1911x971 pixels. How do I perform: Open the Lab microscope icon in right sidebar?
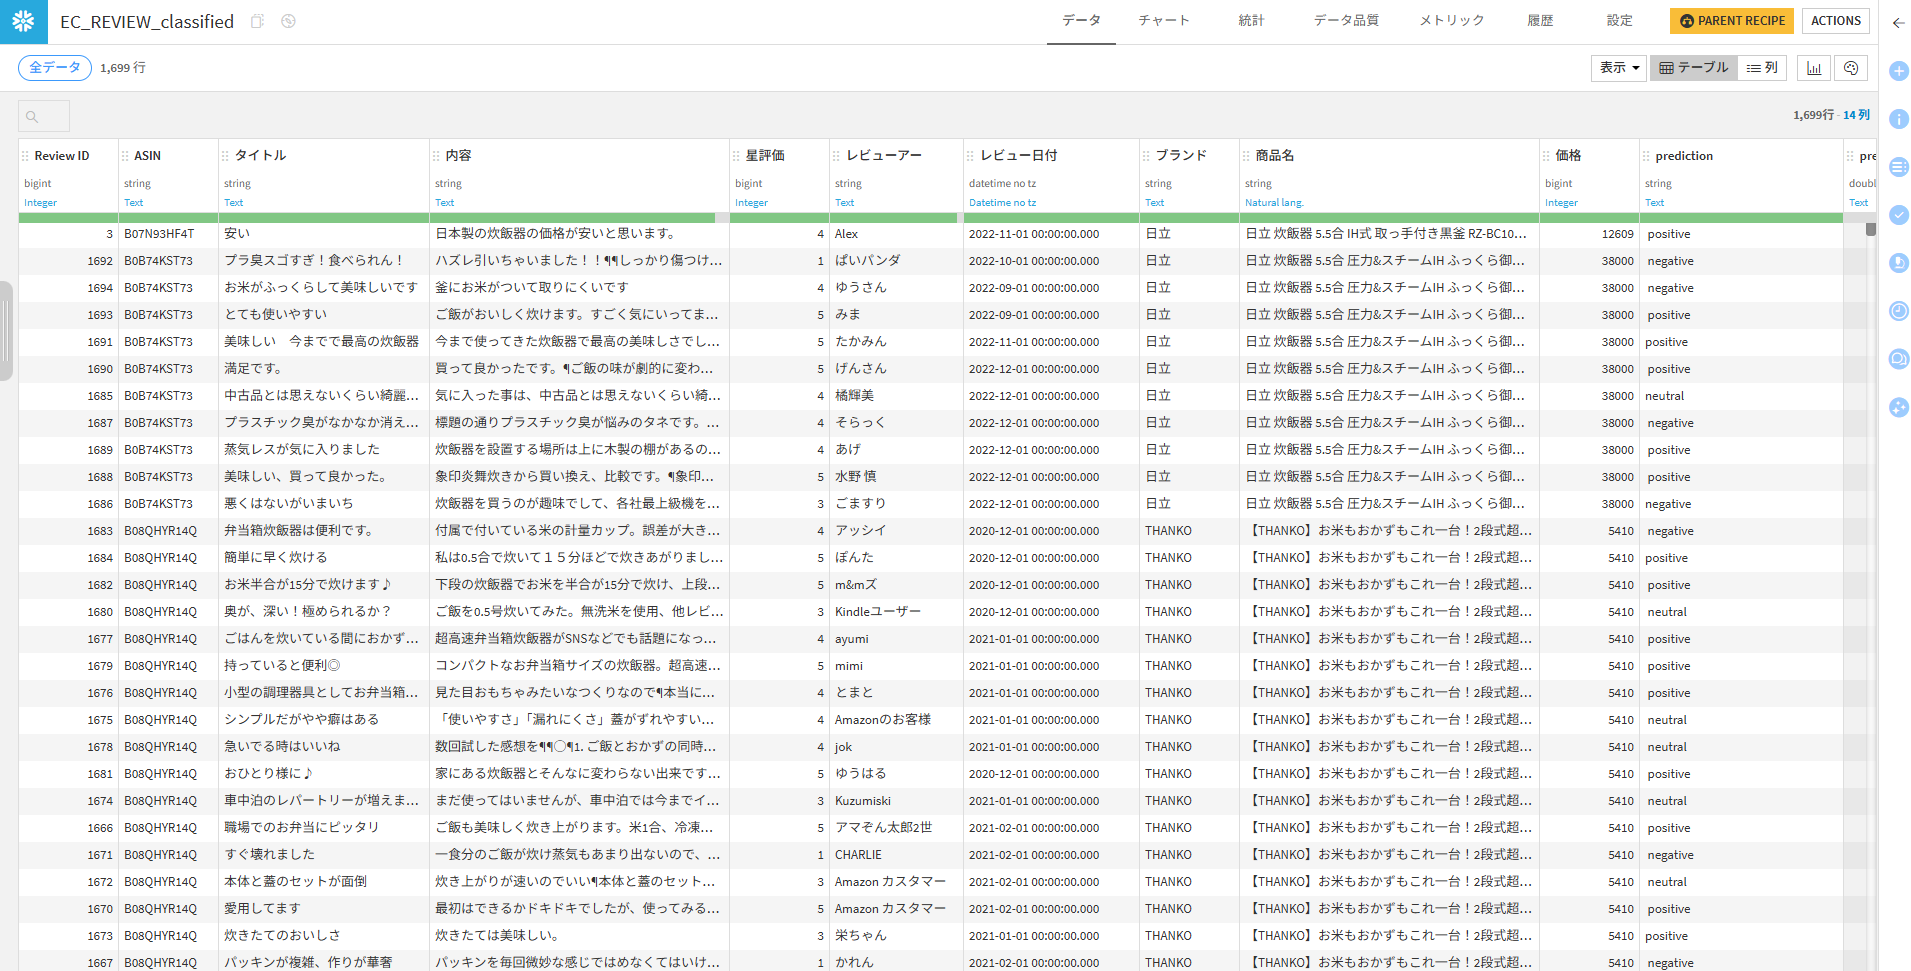click(1899, 263)
